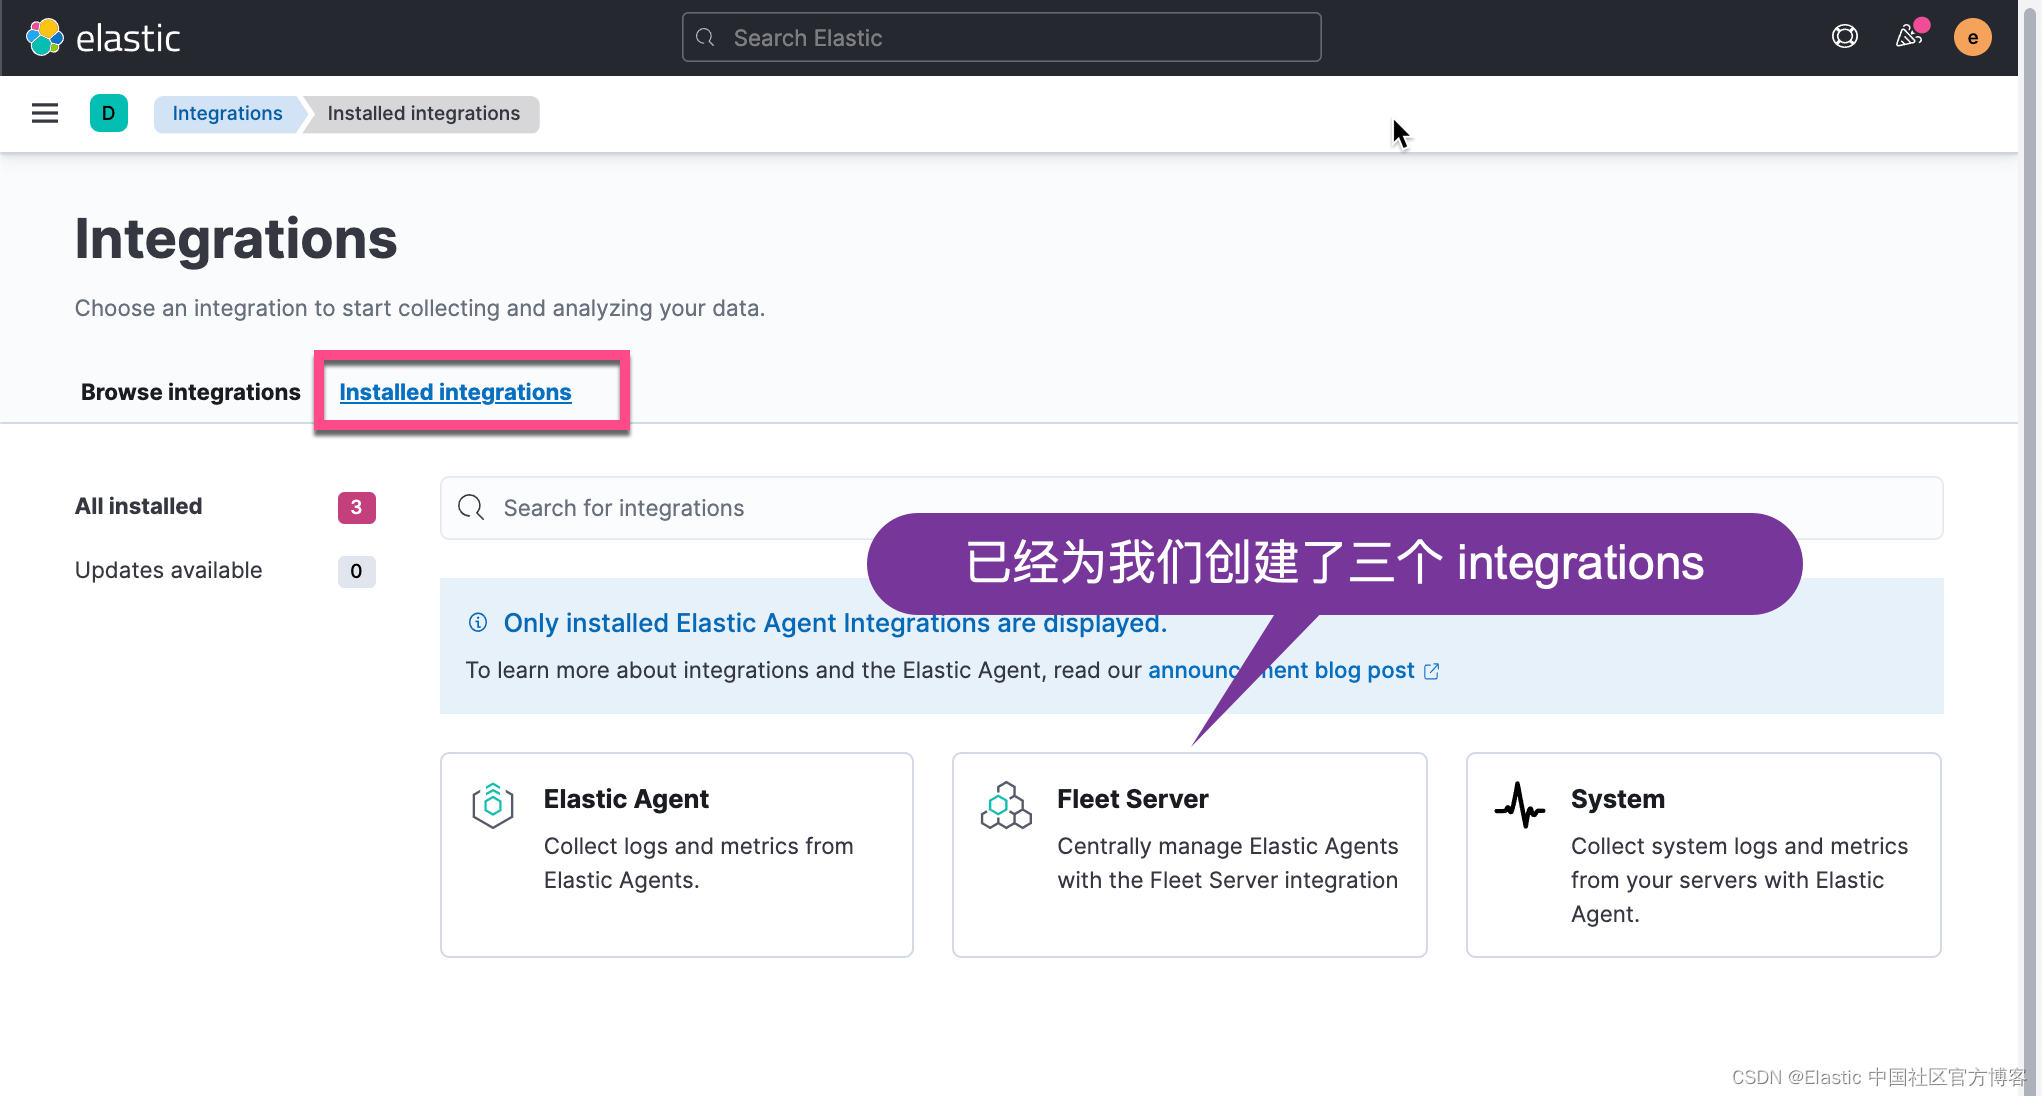2042x1096 pixels.
Task: Click the info icon in callout
Action: 478,623
